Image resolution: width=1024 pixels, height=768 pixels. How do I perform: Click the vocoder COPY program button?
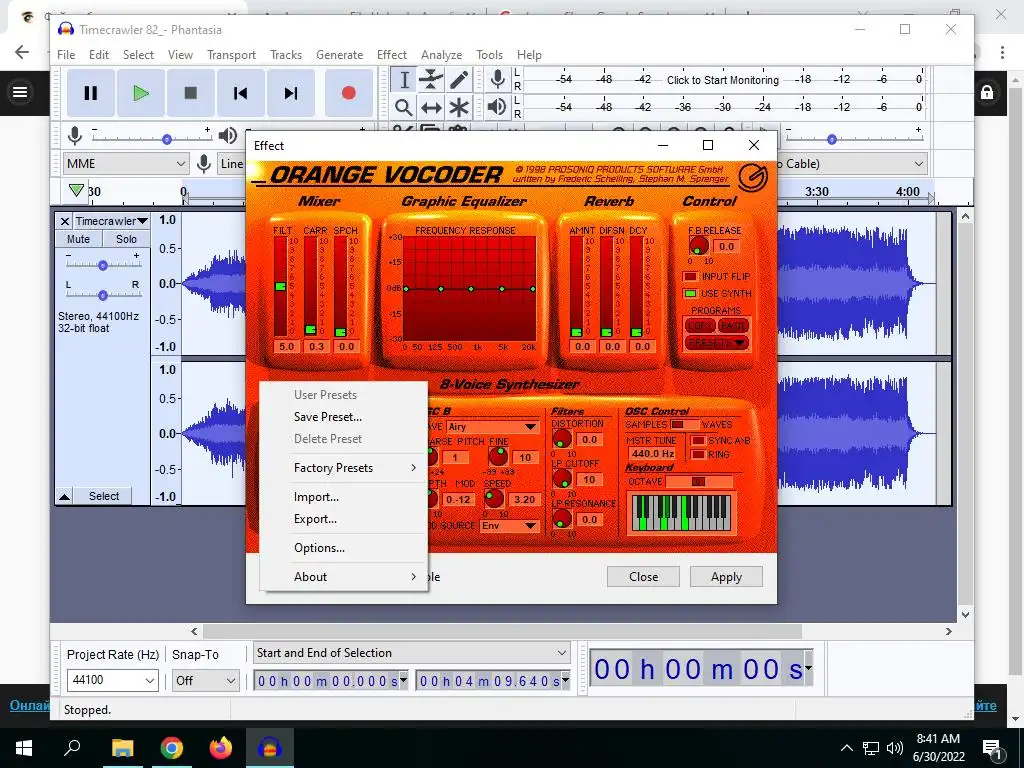pos(699,325)
